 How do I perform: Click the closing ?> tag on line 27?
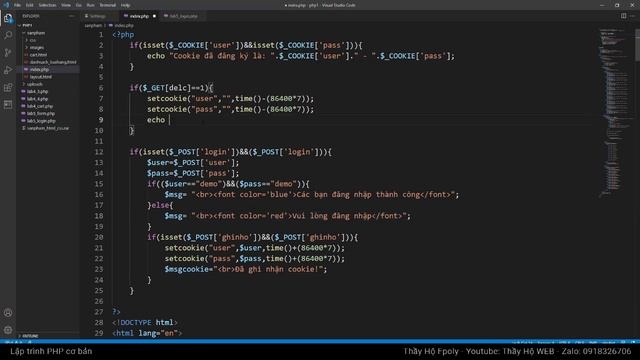(116, 312)
